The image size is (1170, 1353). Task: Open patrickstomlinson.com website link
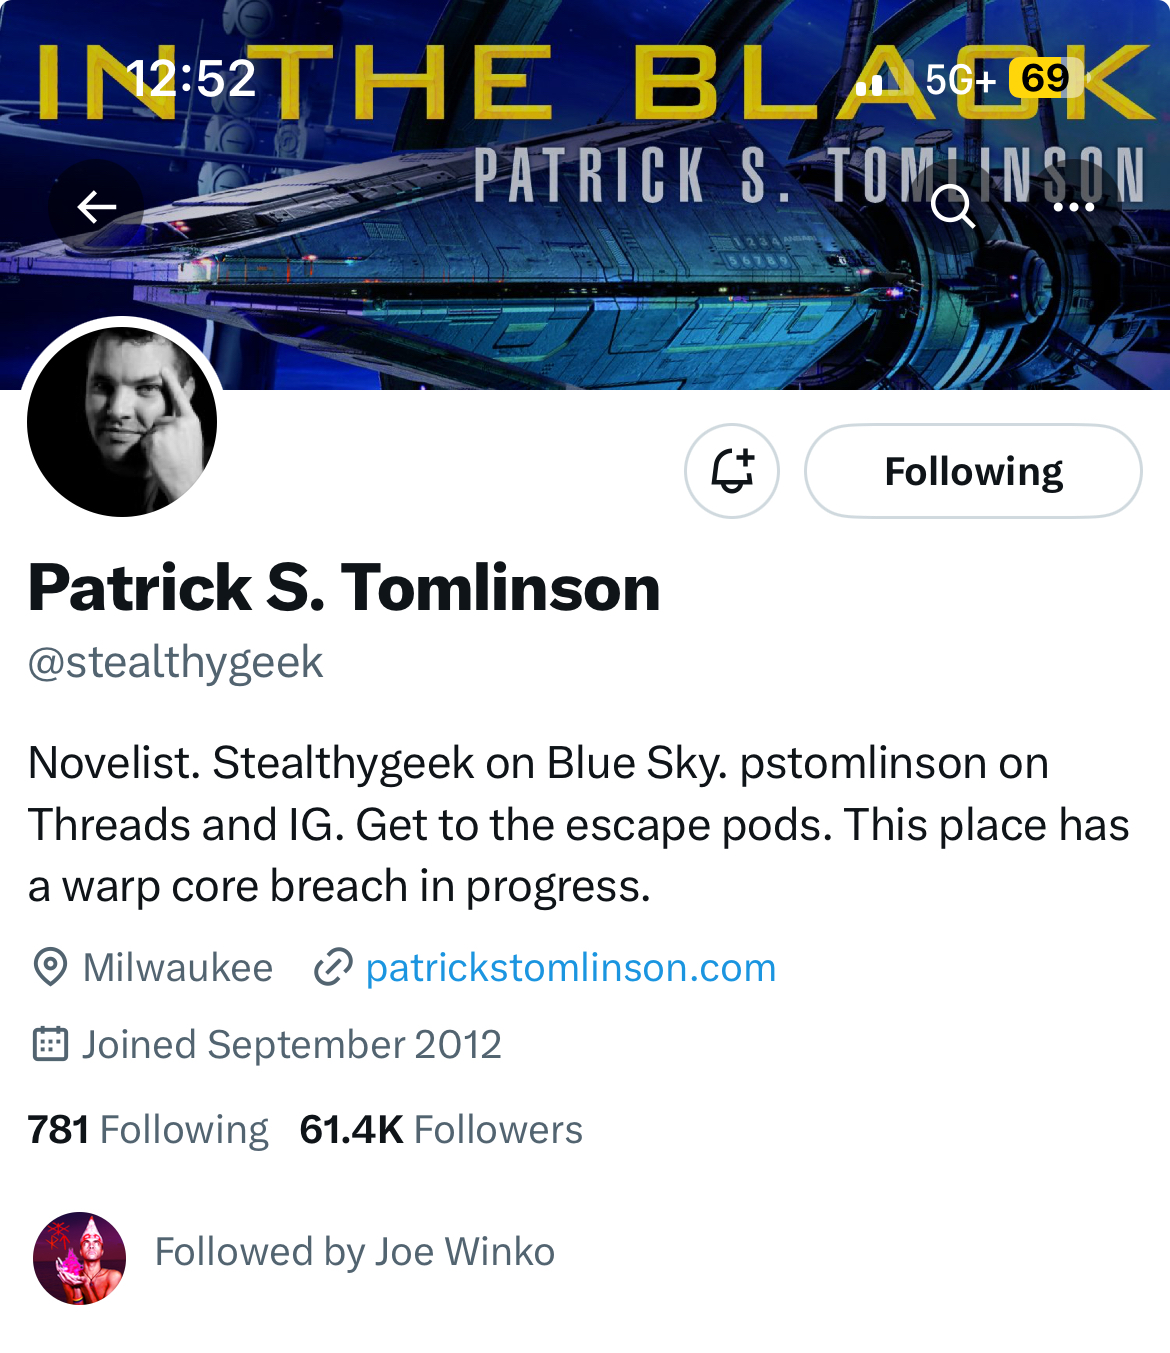click(571, 967)
